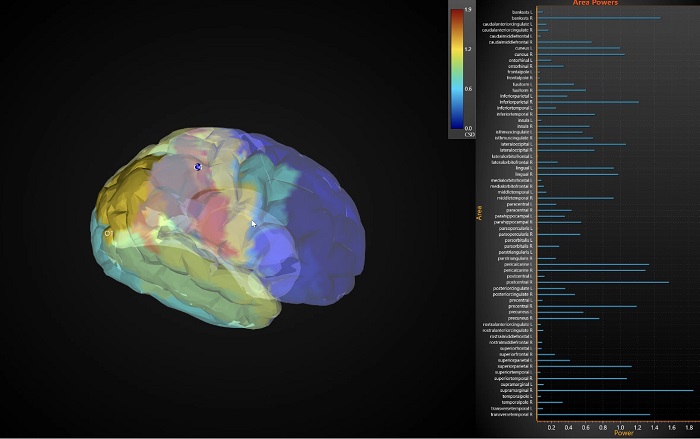Click the blue electrode marker on the brain
Image resolution: width=700 pixels, height=439 pixels.
198,167
